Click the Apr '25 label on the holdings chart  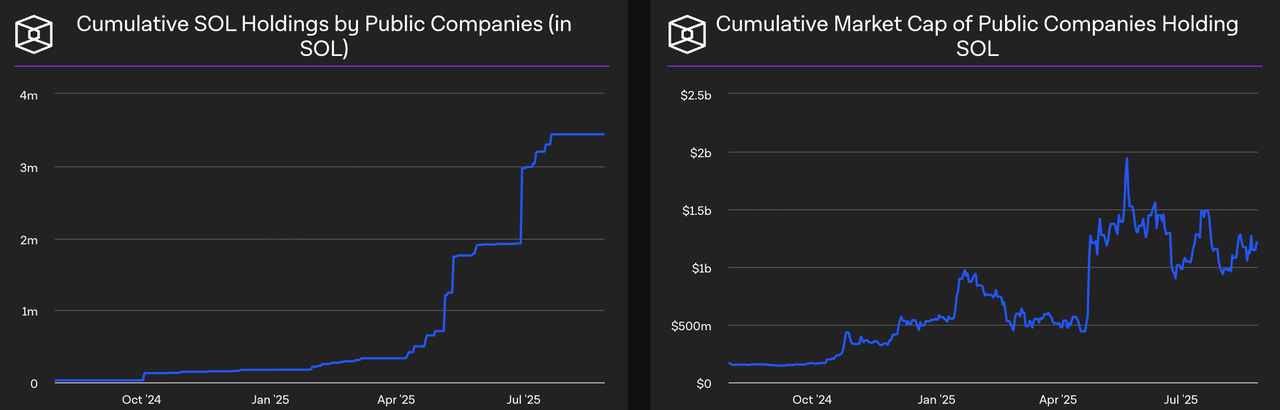pyautogui.click(x=396, y=400)
